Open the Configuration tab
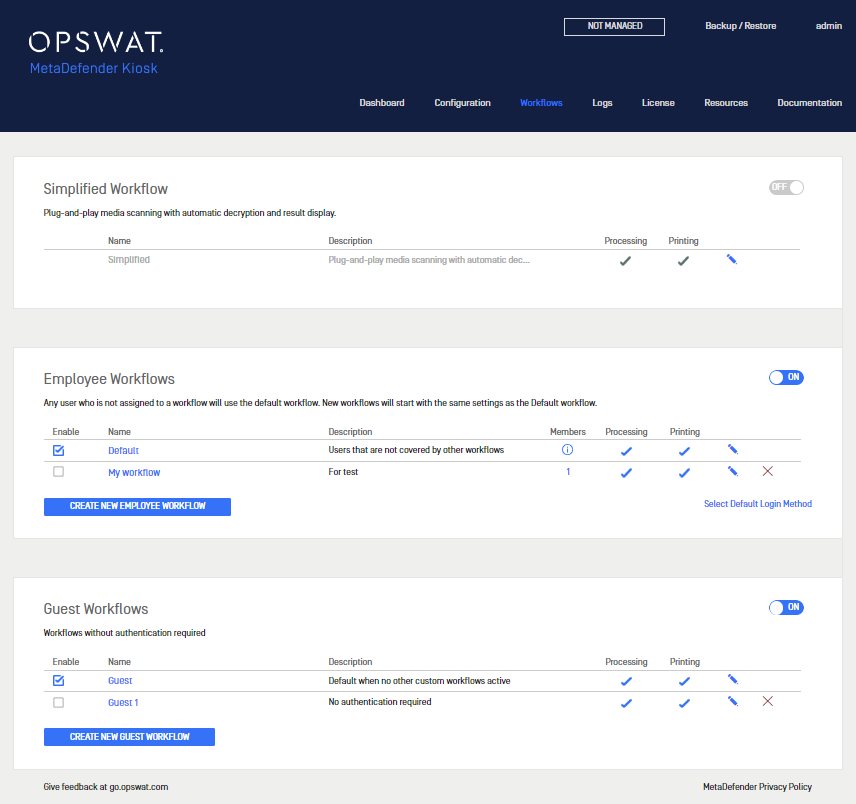This screenshot has height=804, width=856. [x=462, y=103]
